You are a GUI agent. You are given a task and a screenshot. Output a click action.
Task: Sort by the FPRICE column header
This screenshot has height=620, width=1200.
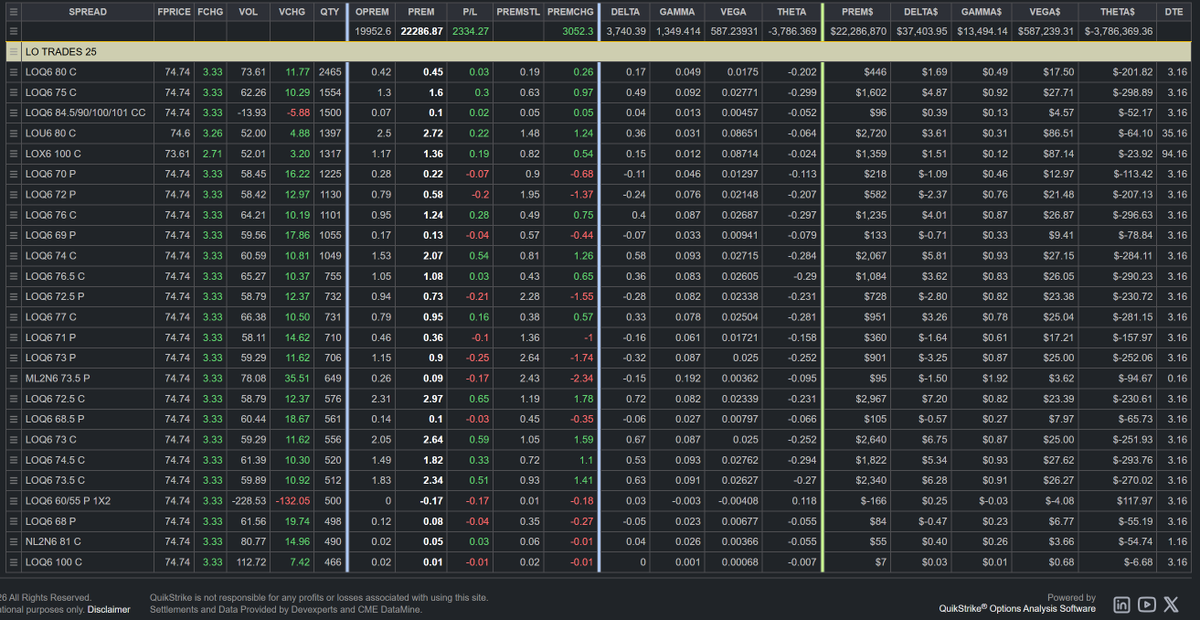click(x=174, y=11)
